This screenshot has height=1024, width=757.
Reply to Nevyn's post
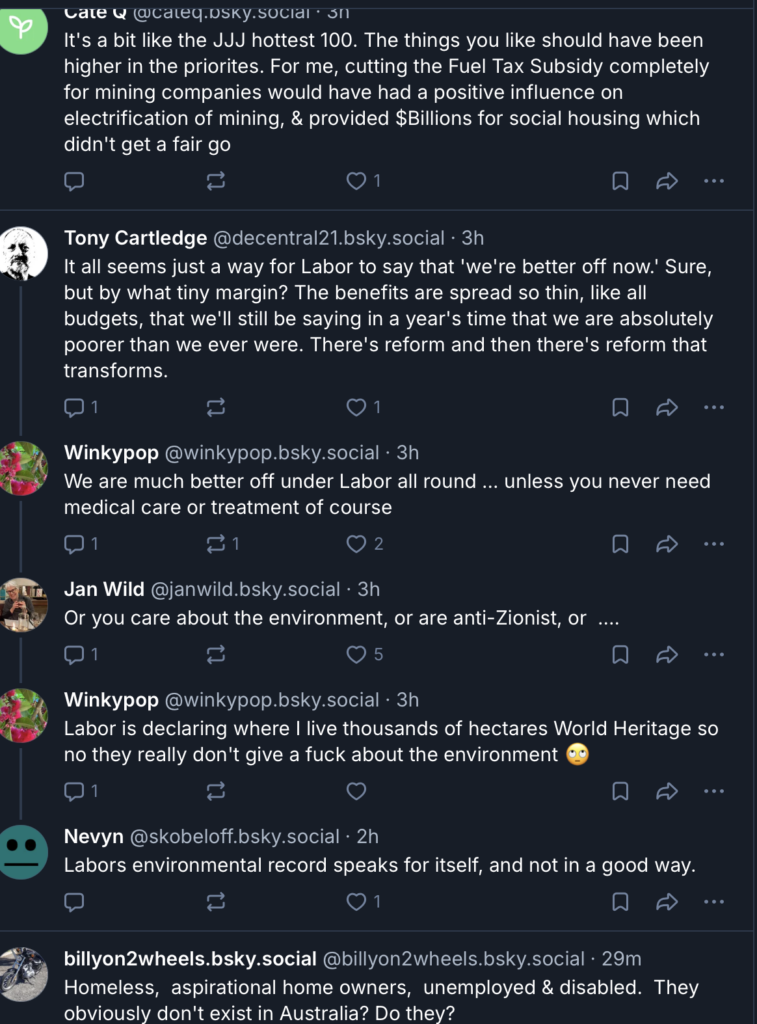(74, 902)
